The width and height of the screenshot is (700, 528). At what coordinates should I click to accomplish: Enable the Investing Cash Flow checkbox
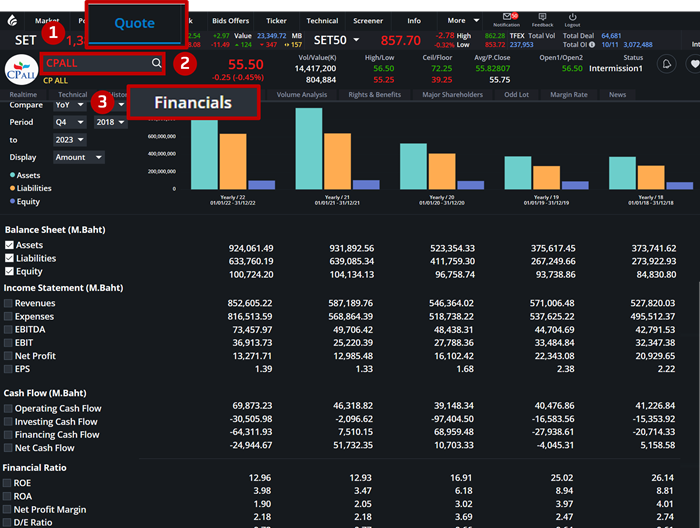point(8,421)
